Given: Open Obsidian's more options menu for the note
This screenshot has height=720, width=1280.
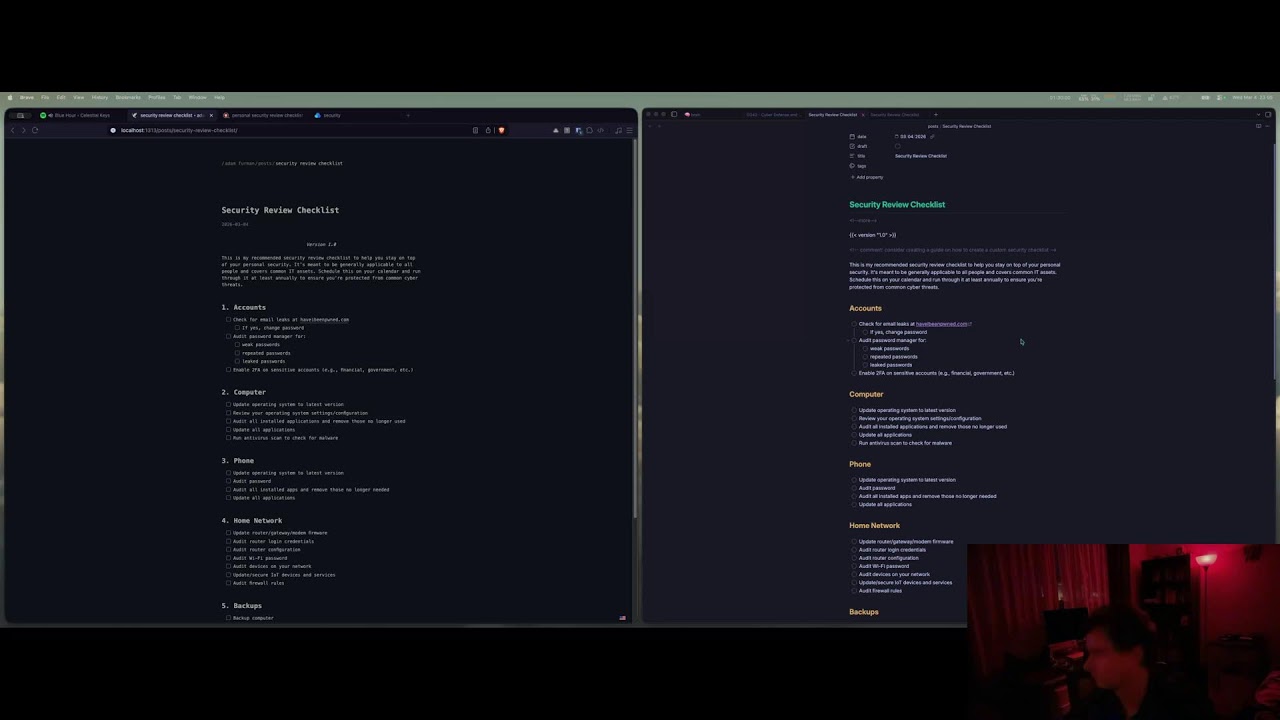Looking at the screenshot, I should tap(1268, 126).
